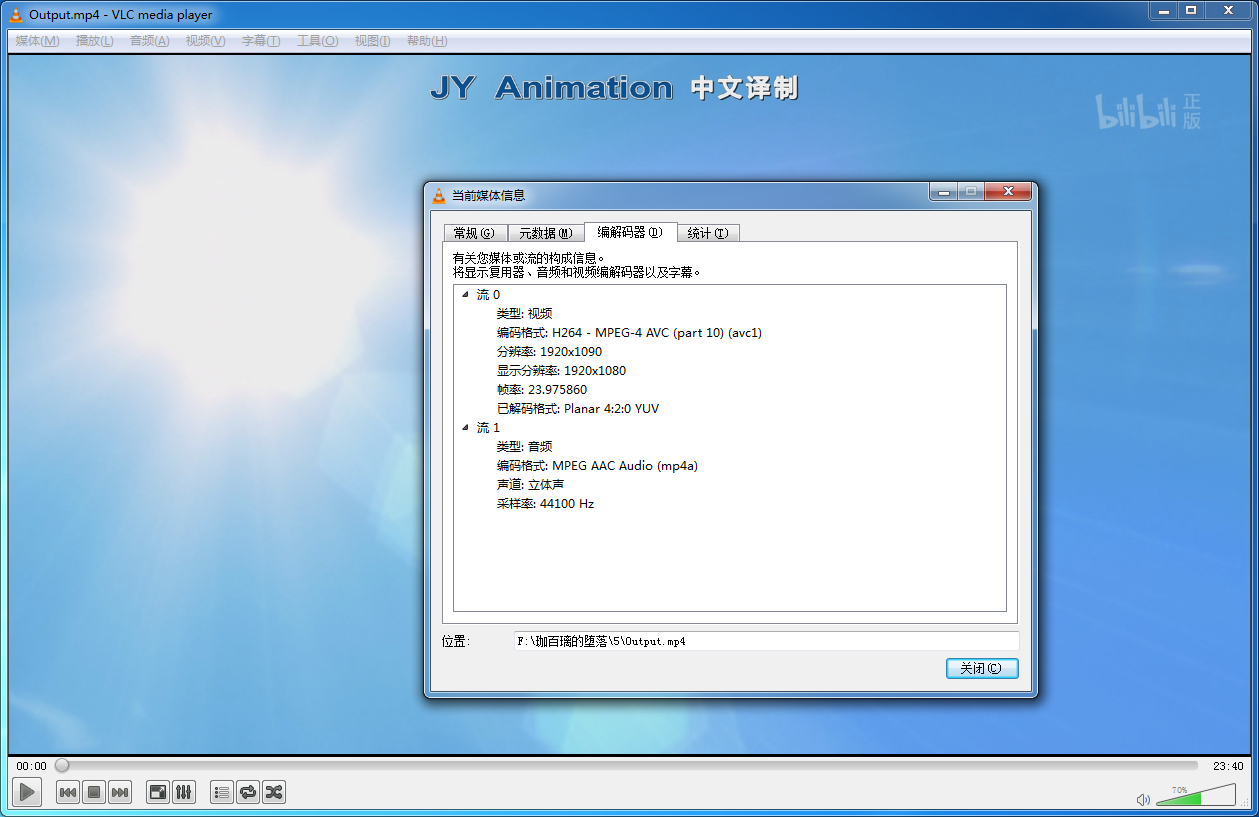This screenshot has width=1259, height=817.
Task: Click the total time 23:40 label
Action: [x=1228, y=766]
